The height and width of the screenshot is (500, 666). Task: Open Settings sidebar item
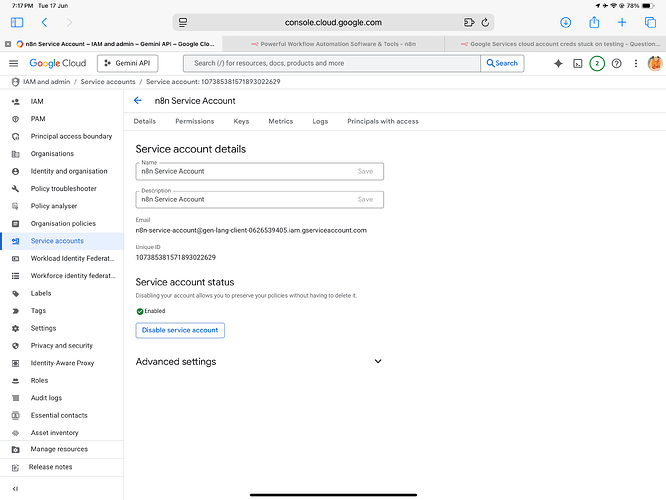pos(62,328)
